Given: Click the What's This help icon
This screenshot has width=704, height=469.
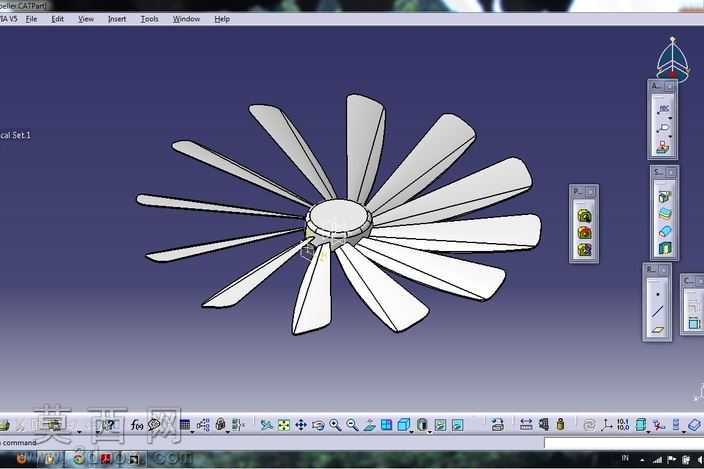Looking at the screenshot, I should pos(108,425).
